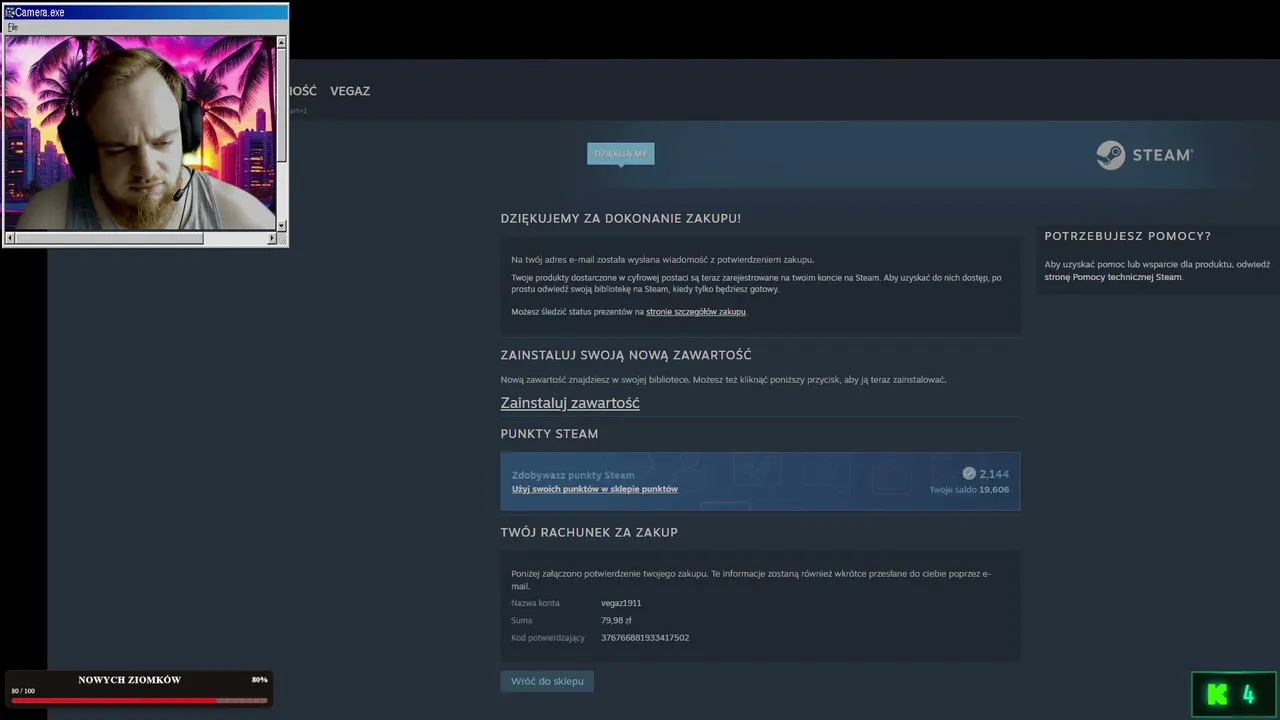The image size is (1280, 720).
Task: Click the right arrow of Camera.exe horizontal scrollbar
Action: pyautogui.click(x=271, y=238)
